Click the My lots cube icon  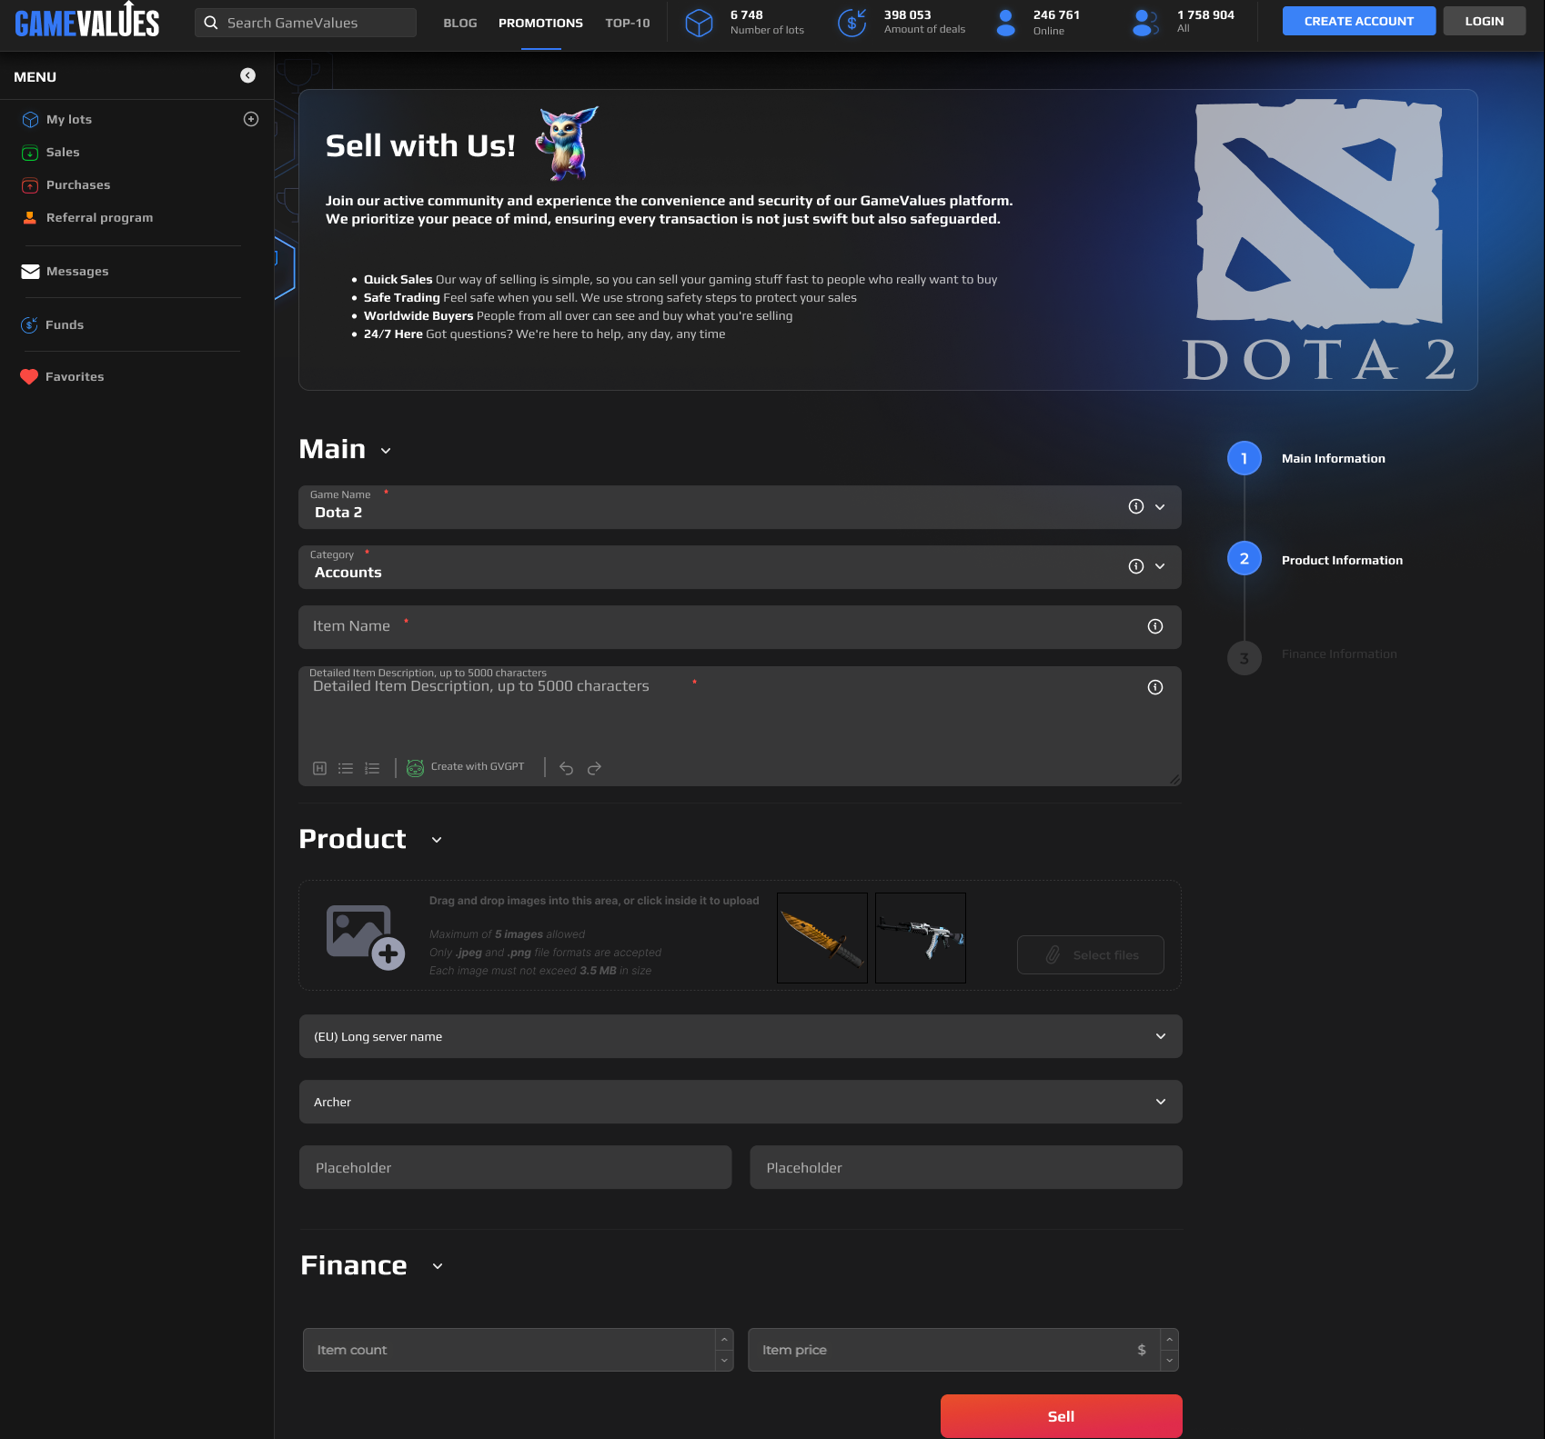click(30, 119)
